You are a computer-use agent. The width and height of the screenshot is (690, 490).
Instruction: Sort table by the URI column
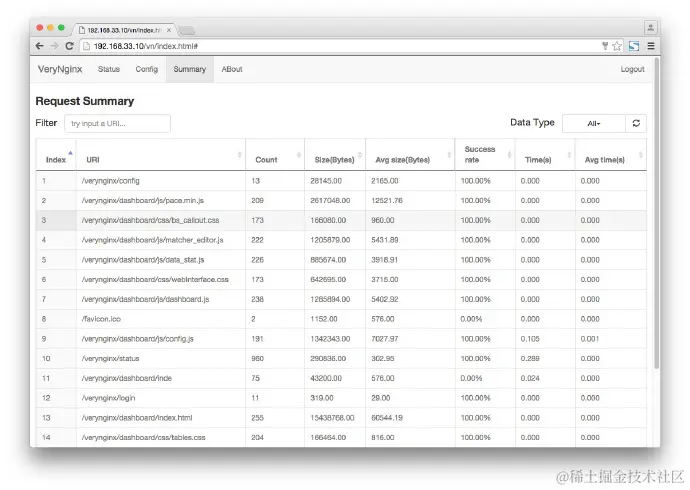tap(161, 155)
